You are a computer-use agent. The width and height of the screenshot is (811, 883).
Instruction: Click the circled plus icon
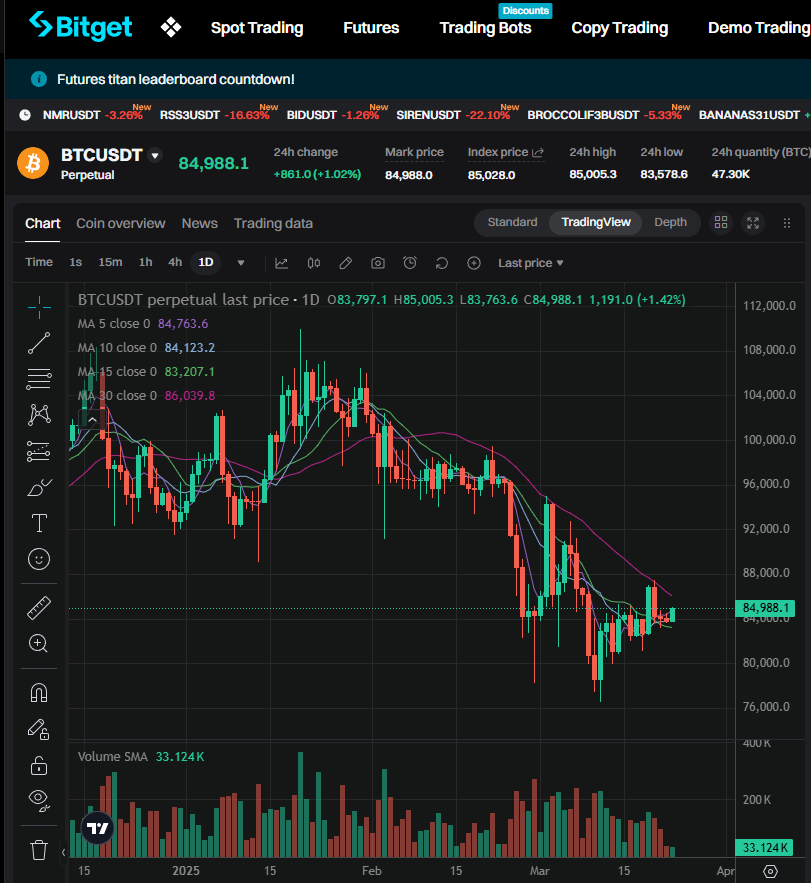[x=474, y=263]
